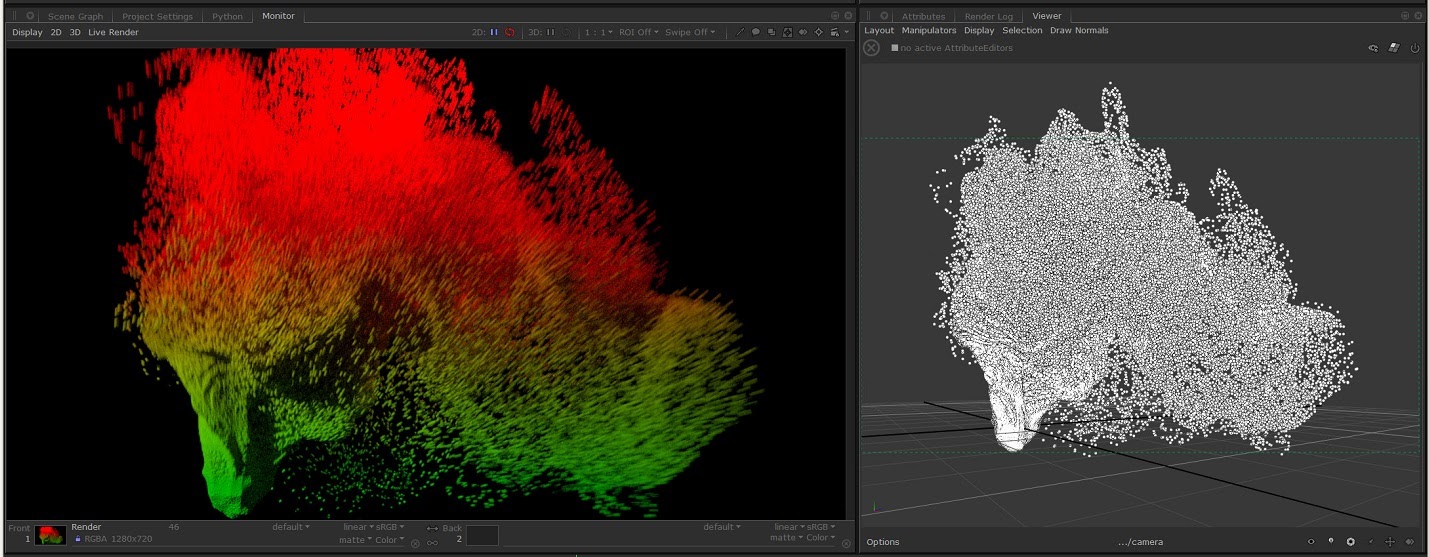Click the link buffers infinity icon

click(x=432, y=543)
